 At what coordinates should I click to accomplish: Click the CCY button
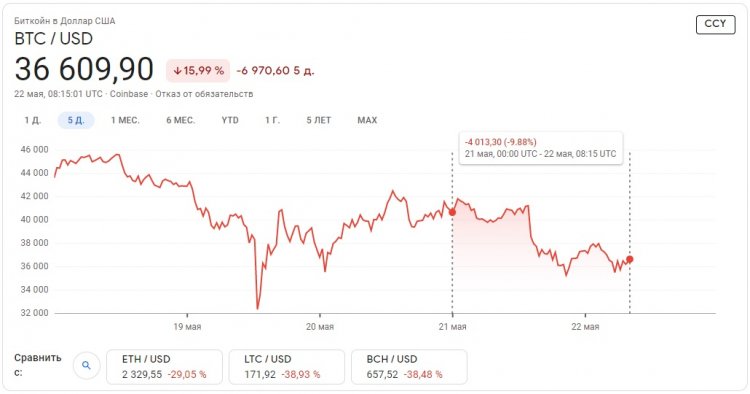click(716, 24)
